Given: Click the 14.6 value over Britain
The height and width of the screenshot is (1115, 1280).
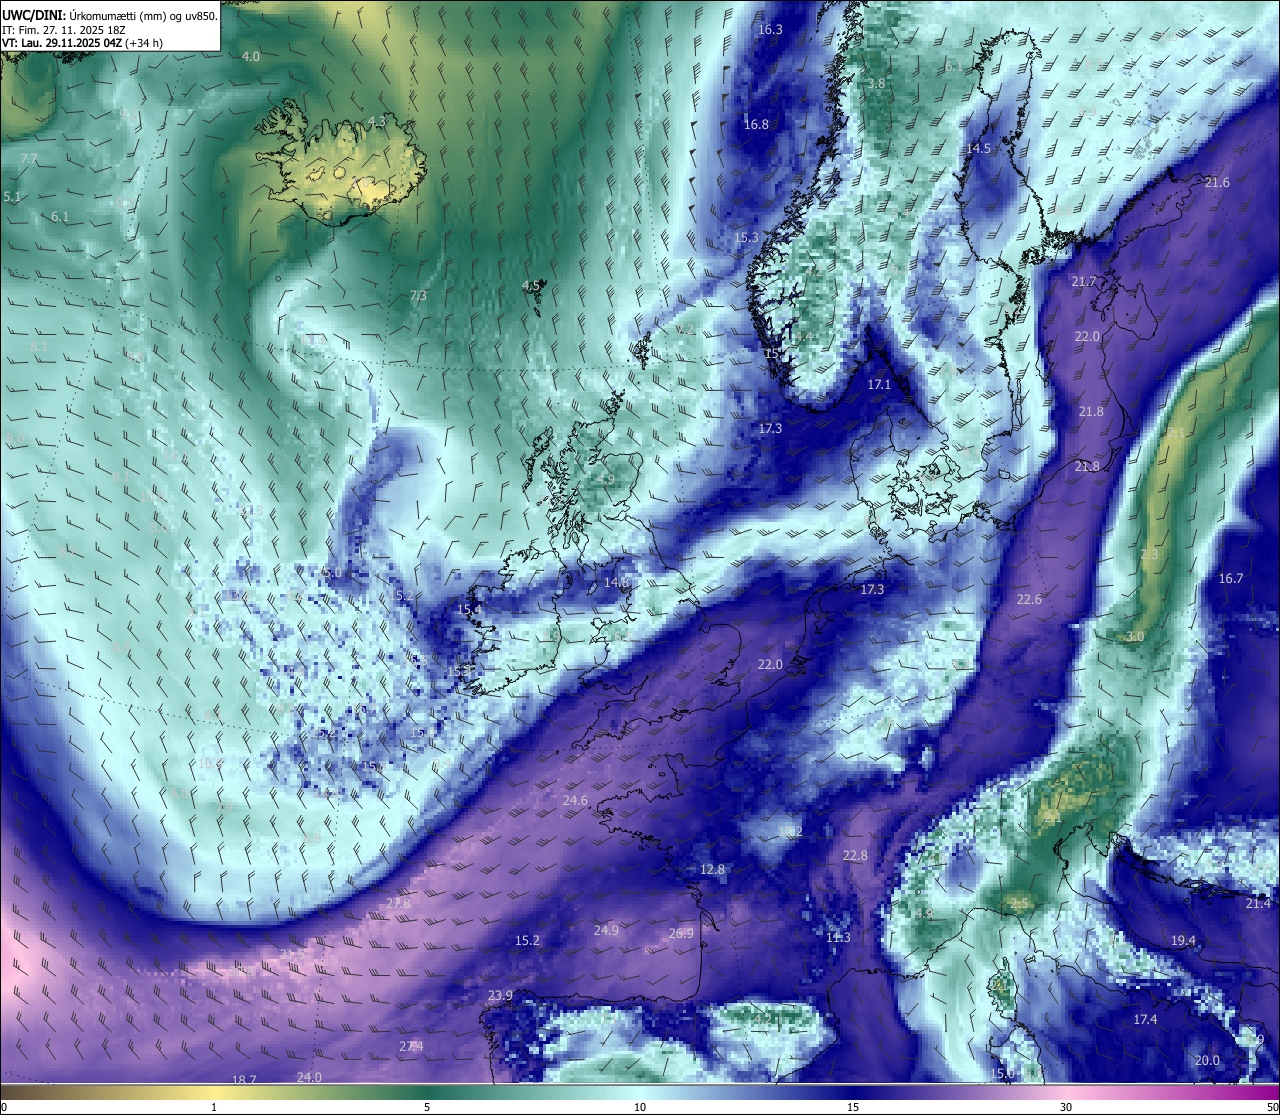Looking at the screenshot, I should (x=616, y=583).
